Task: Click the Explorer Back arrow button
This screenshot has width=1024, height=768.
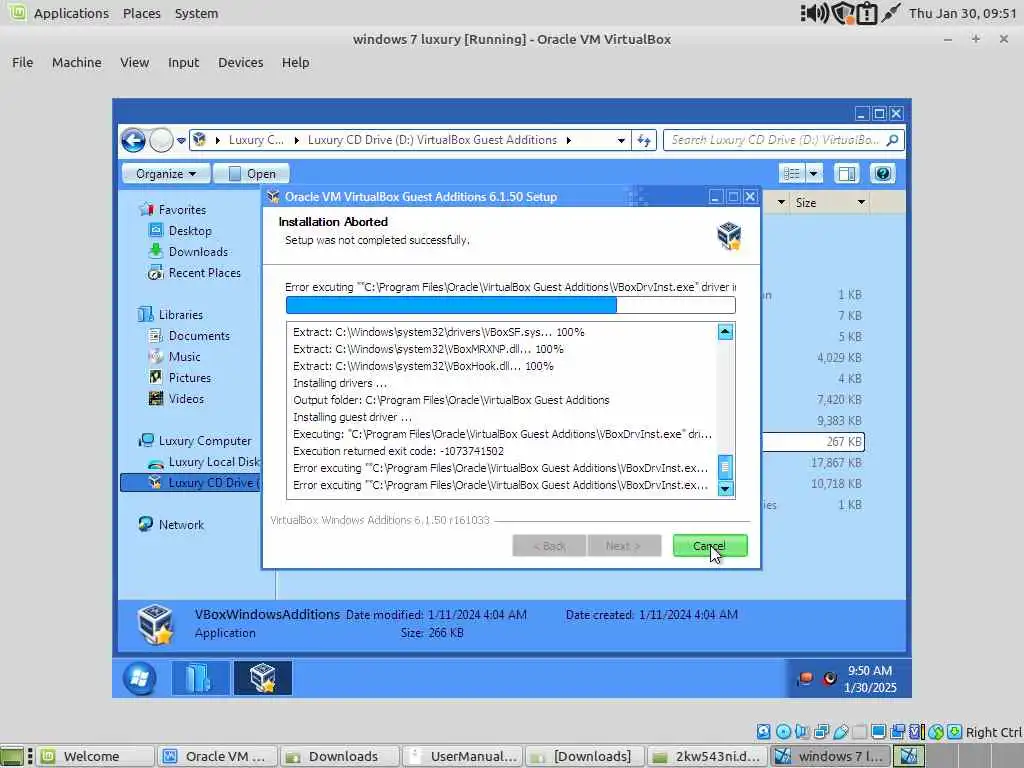Action: point(133,140)
